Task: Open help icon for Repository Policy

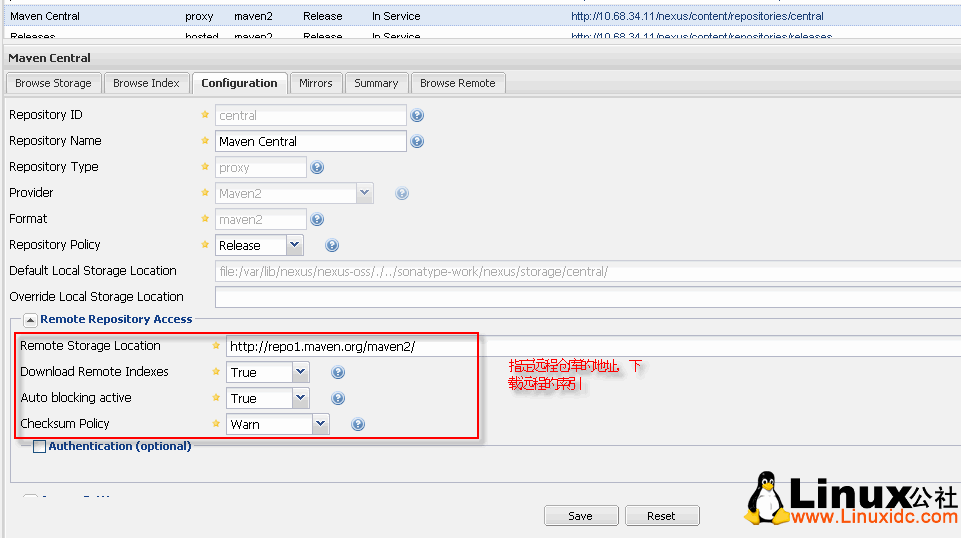Action: tap(332, 246)
